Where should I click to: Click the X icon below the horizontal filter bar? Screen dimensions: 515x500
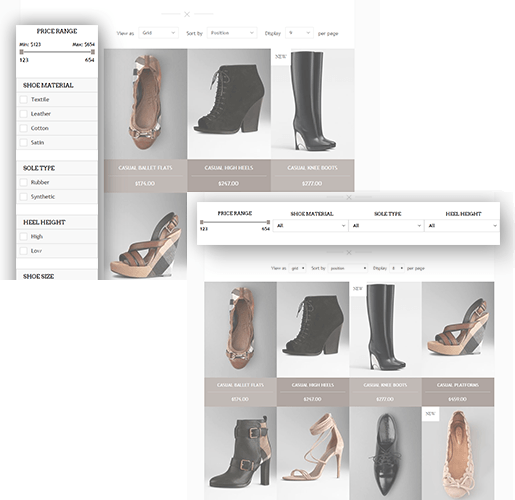click(349, 252)
